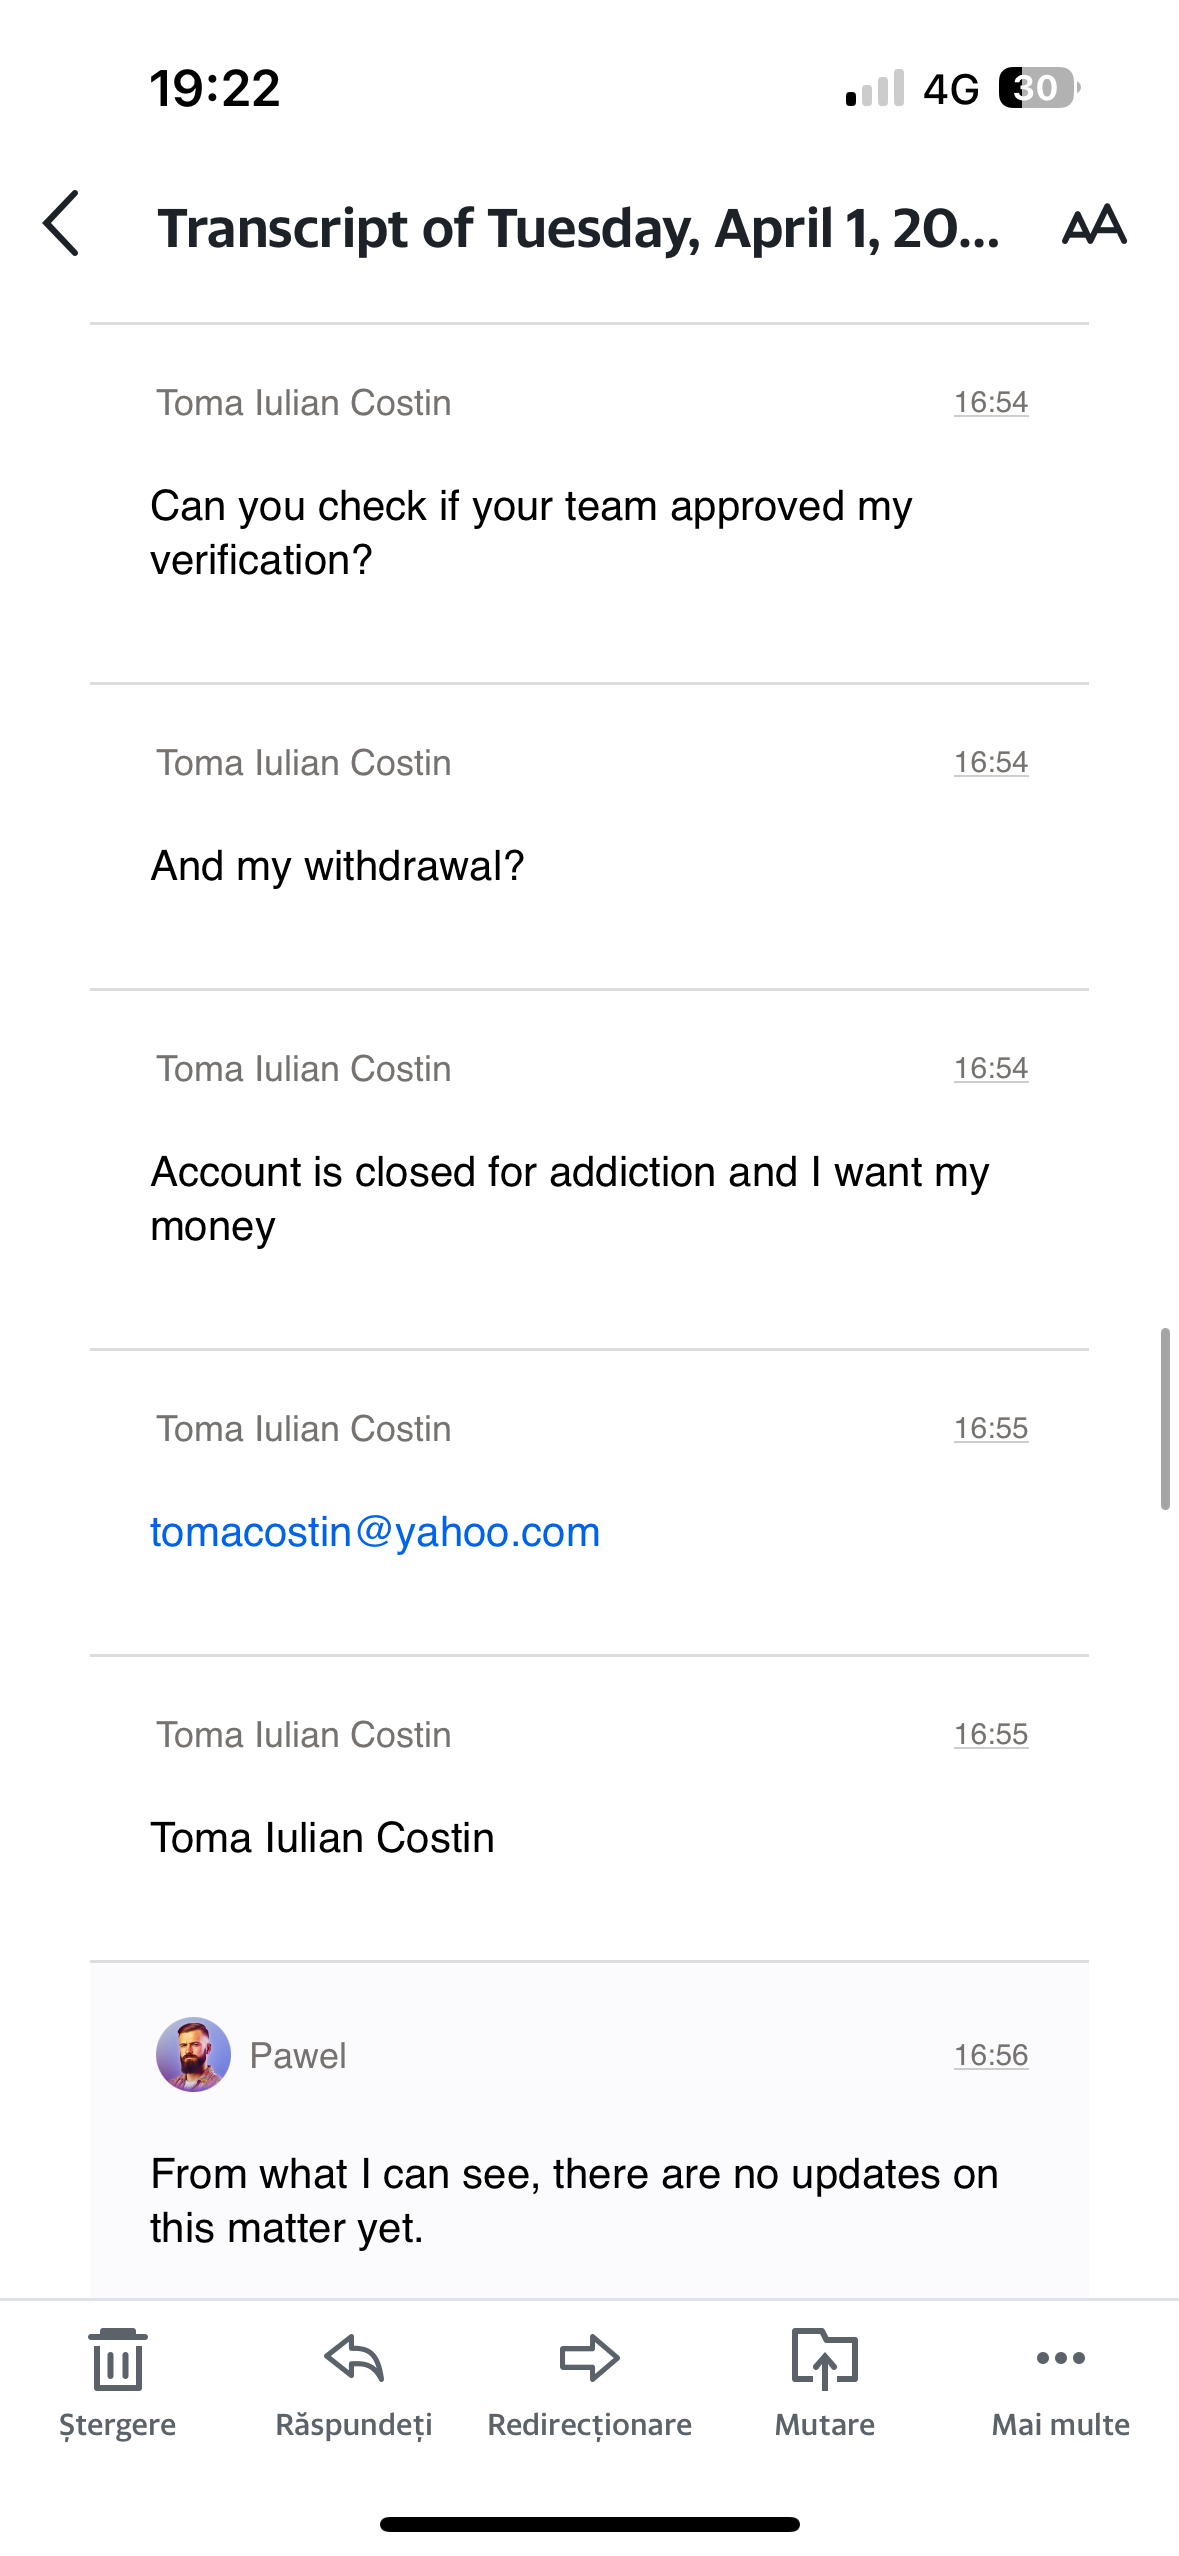The image size is (1179, 2556).
Task: Tap the 'And my withdrawal?' message
Action: click(337, 866)
